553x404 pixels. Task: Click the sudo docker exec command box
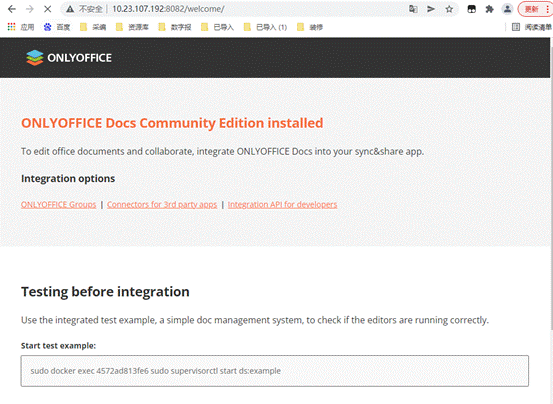coord(275,371)
